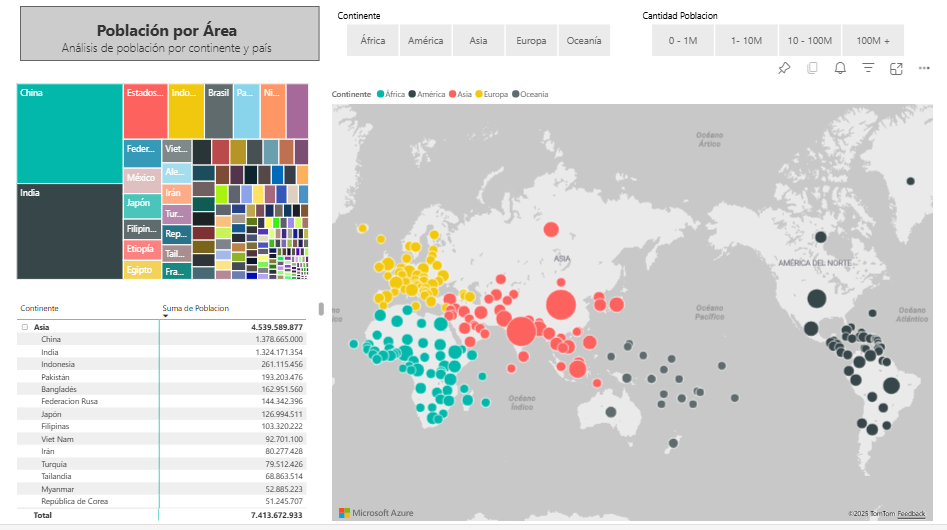Toggle the 100M + population slicer
Image resolution: width=947 pixels, height=530 pixels.
pos(873,41)
